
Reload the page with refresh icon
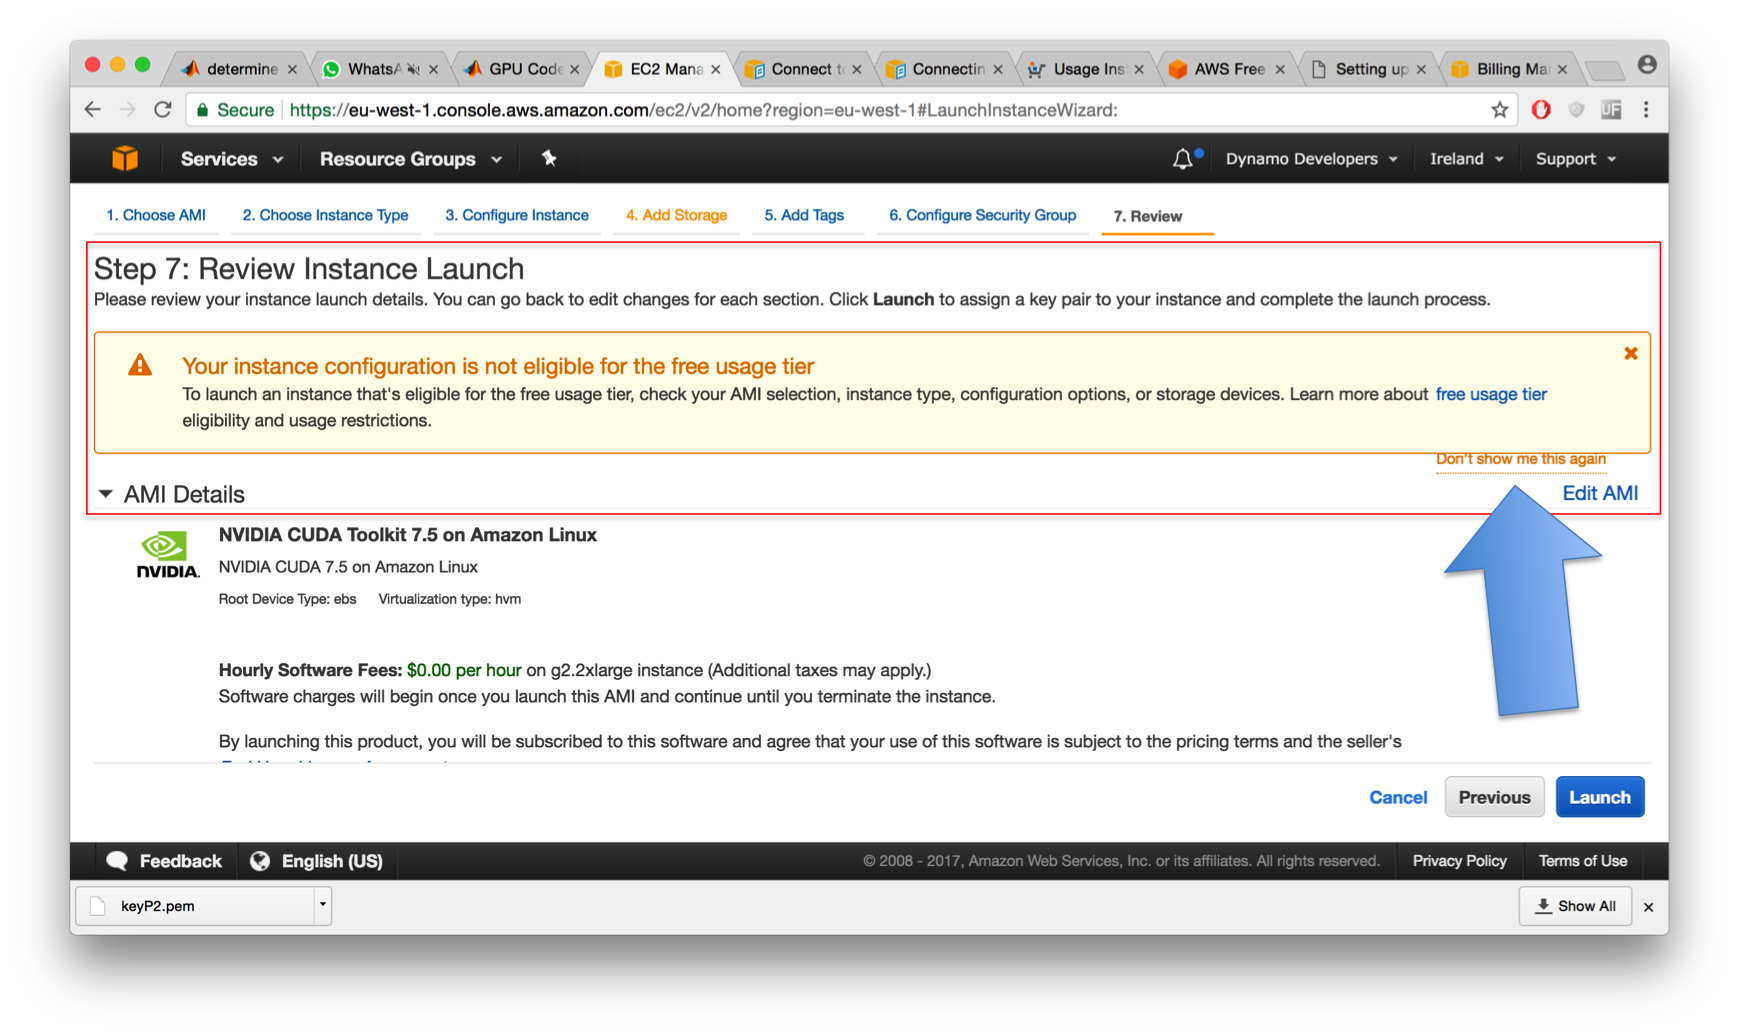tap(163, 110)
